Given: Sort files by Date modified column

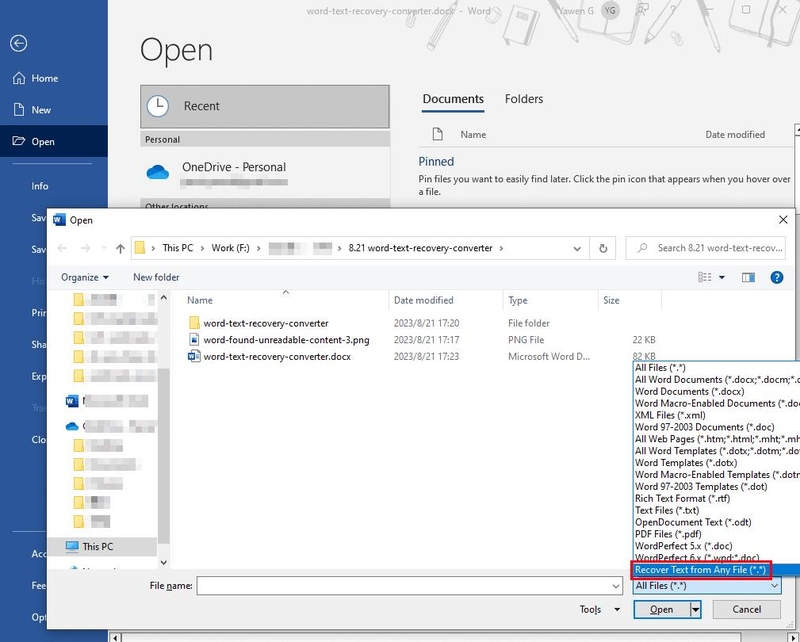Looking at the screenshot, I should point(423,300).
